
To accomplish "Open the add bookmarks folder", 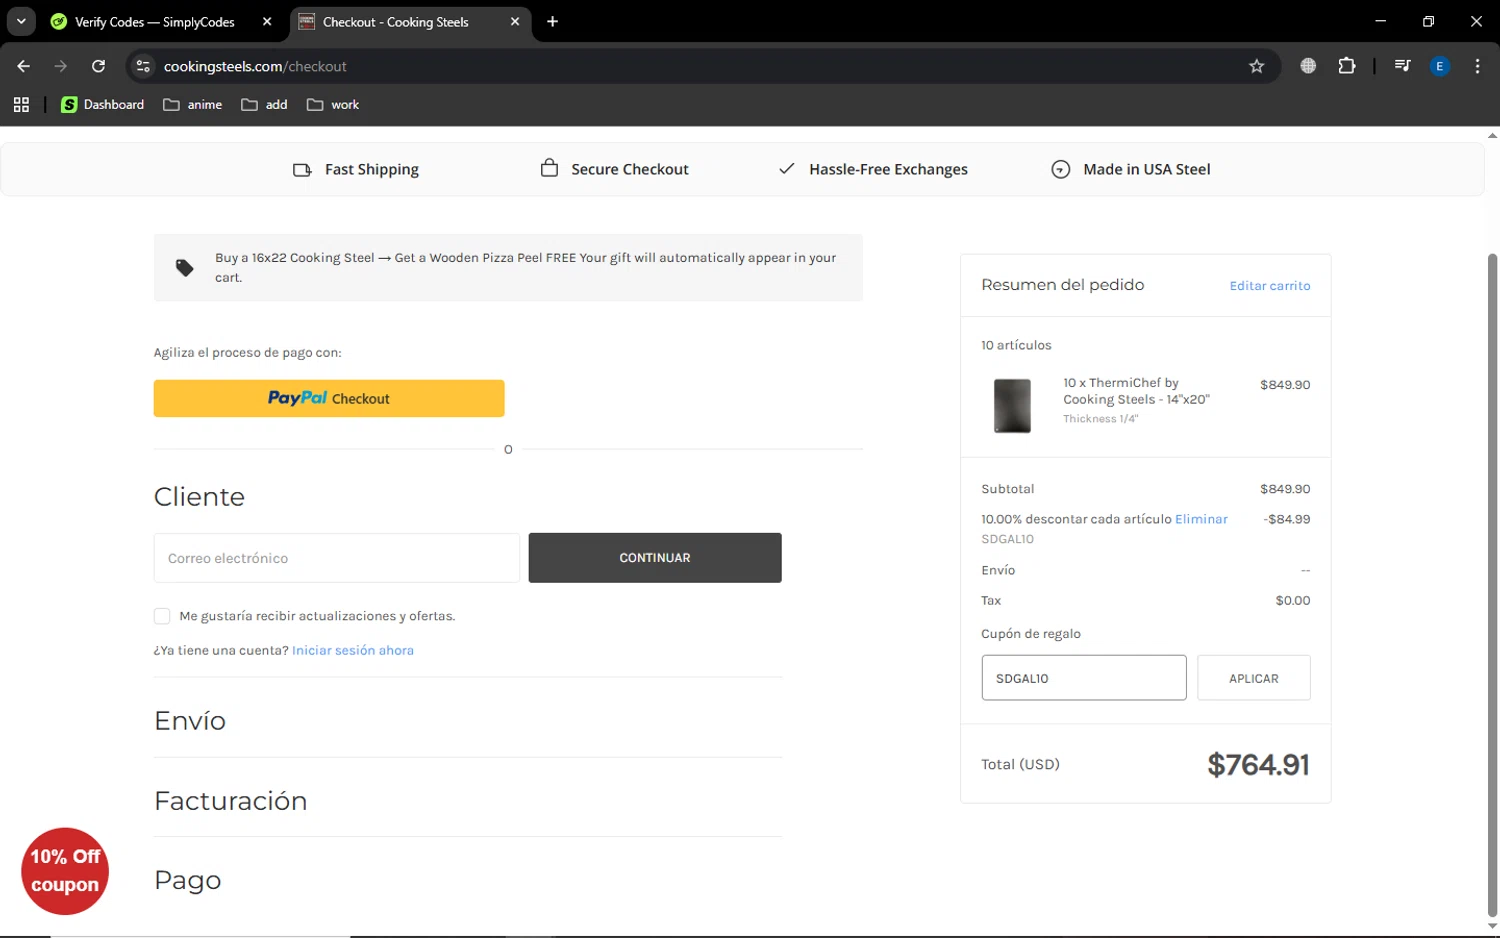I will (x=264, y=104).
